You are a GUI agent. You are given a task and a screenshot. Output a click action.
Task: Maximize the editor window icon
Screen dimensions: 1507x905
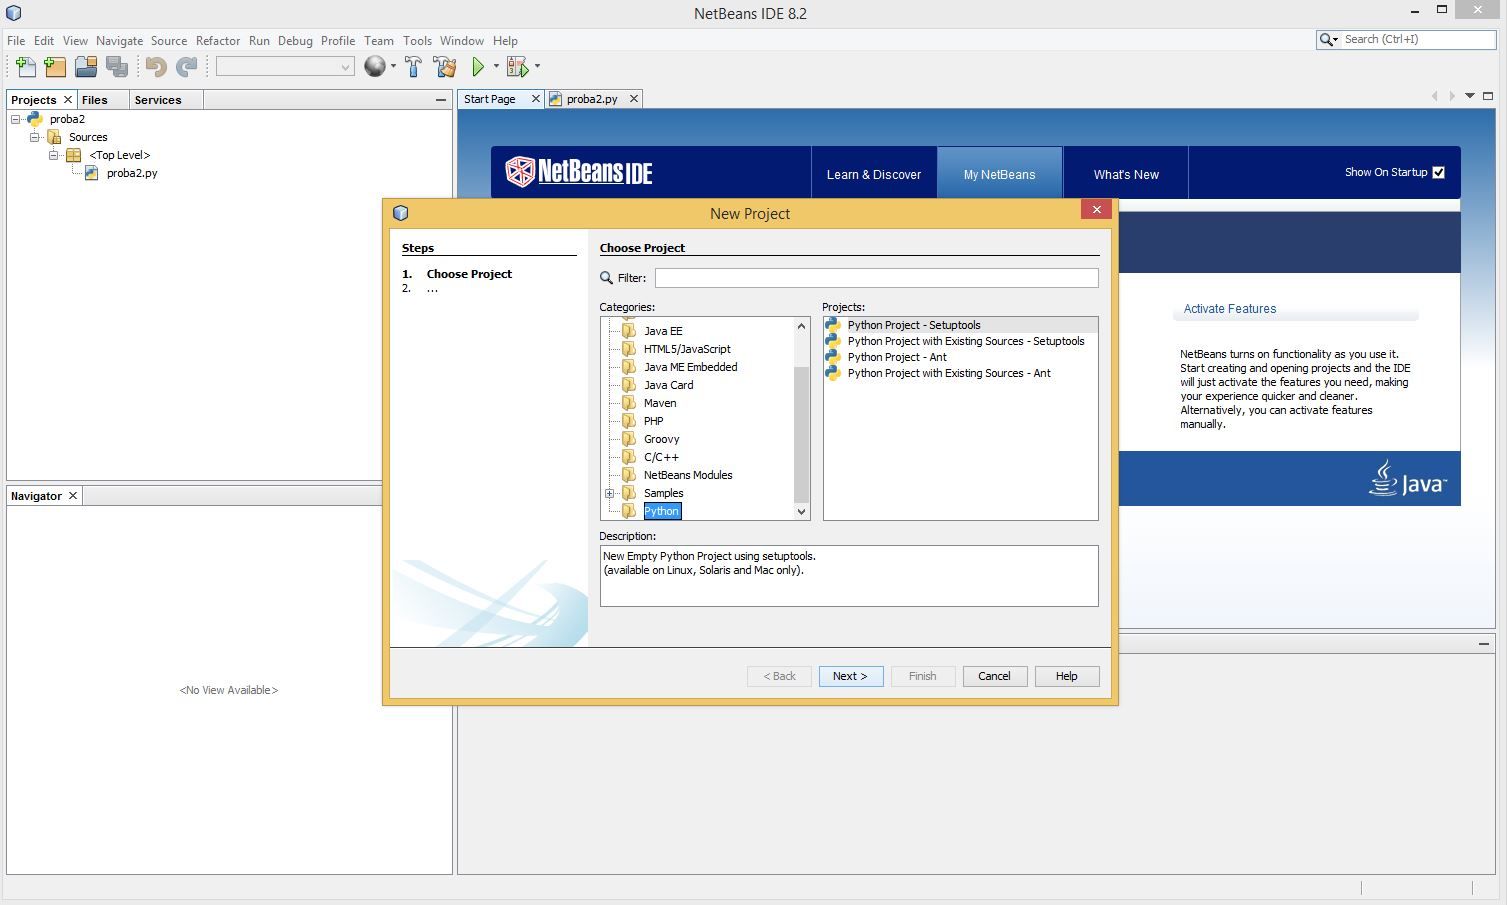[x=1488, y=96]
